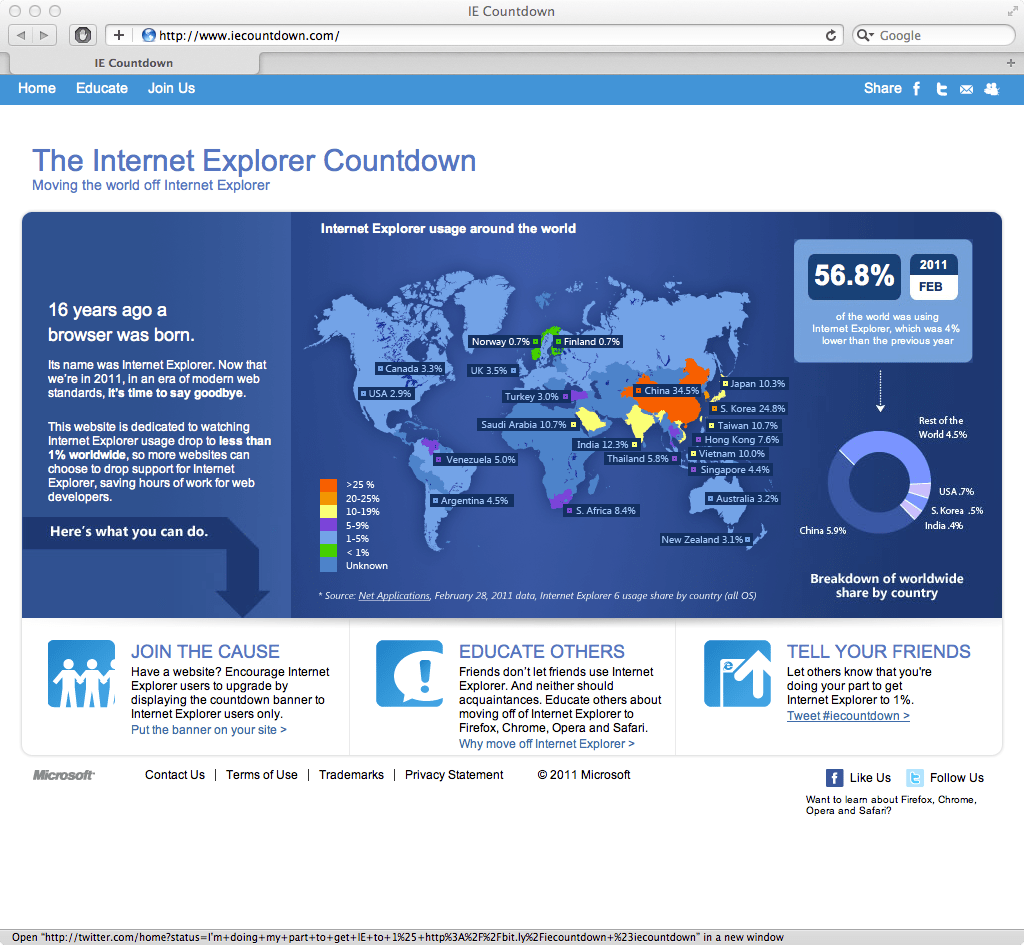Go forward with the browser forward arrow

[x=44, y=35]
